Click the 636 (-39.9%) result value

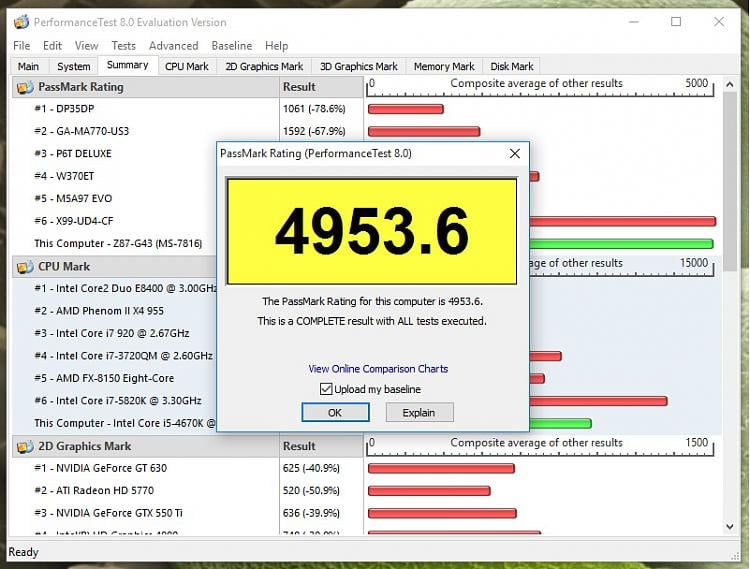(x=311, y=514)
